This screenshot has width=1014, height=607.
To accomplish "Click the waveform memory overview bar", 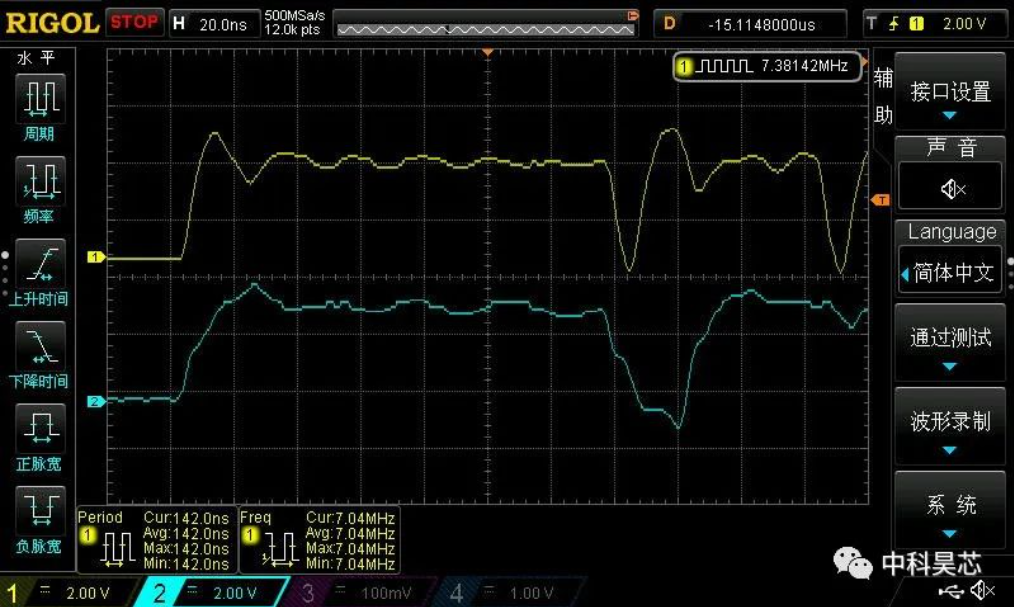I will click(486, 30).
